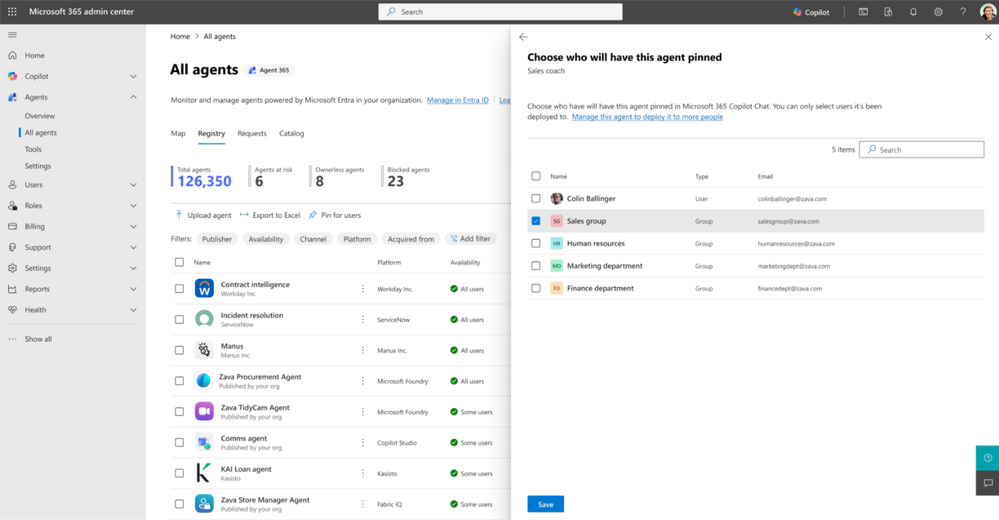Viewport: 999px width, 520px height.
Task: Focus the top Search bar
Action: (500, 11)
